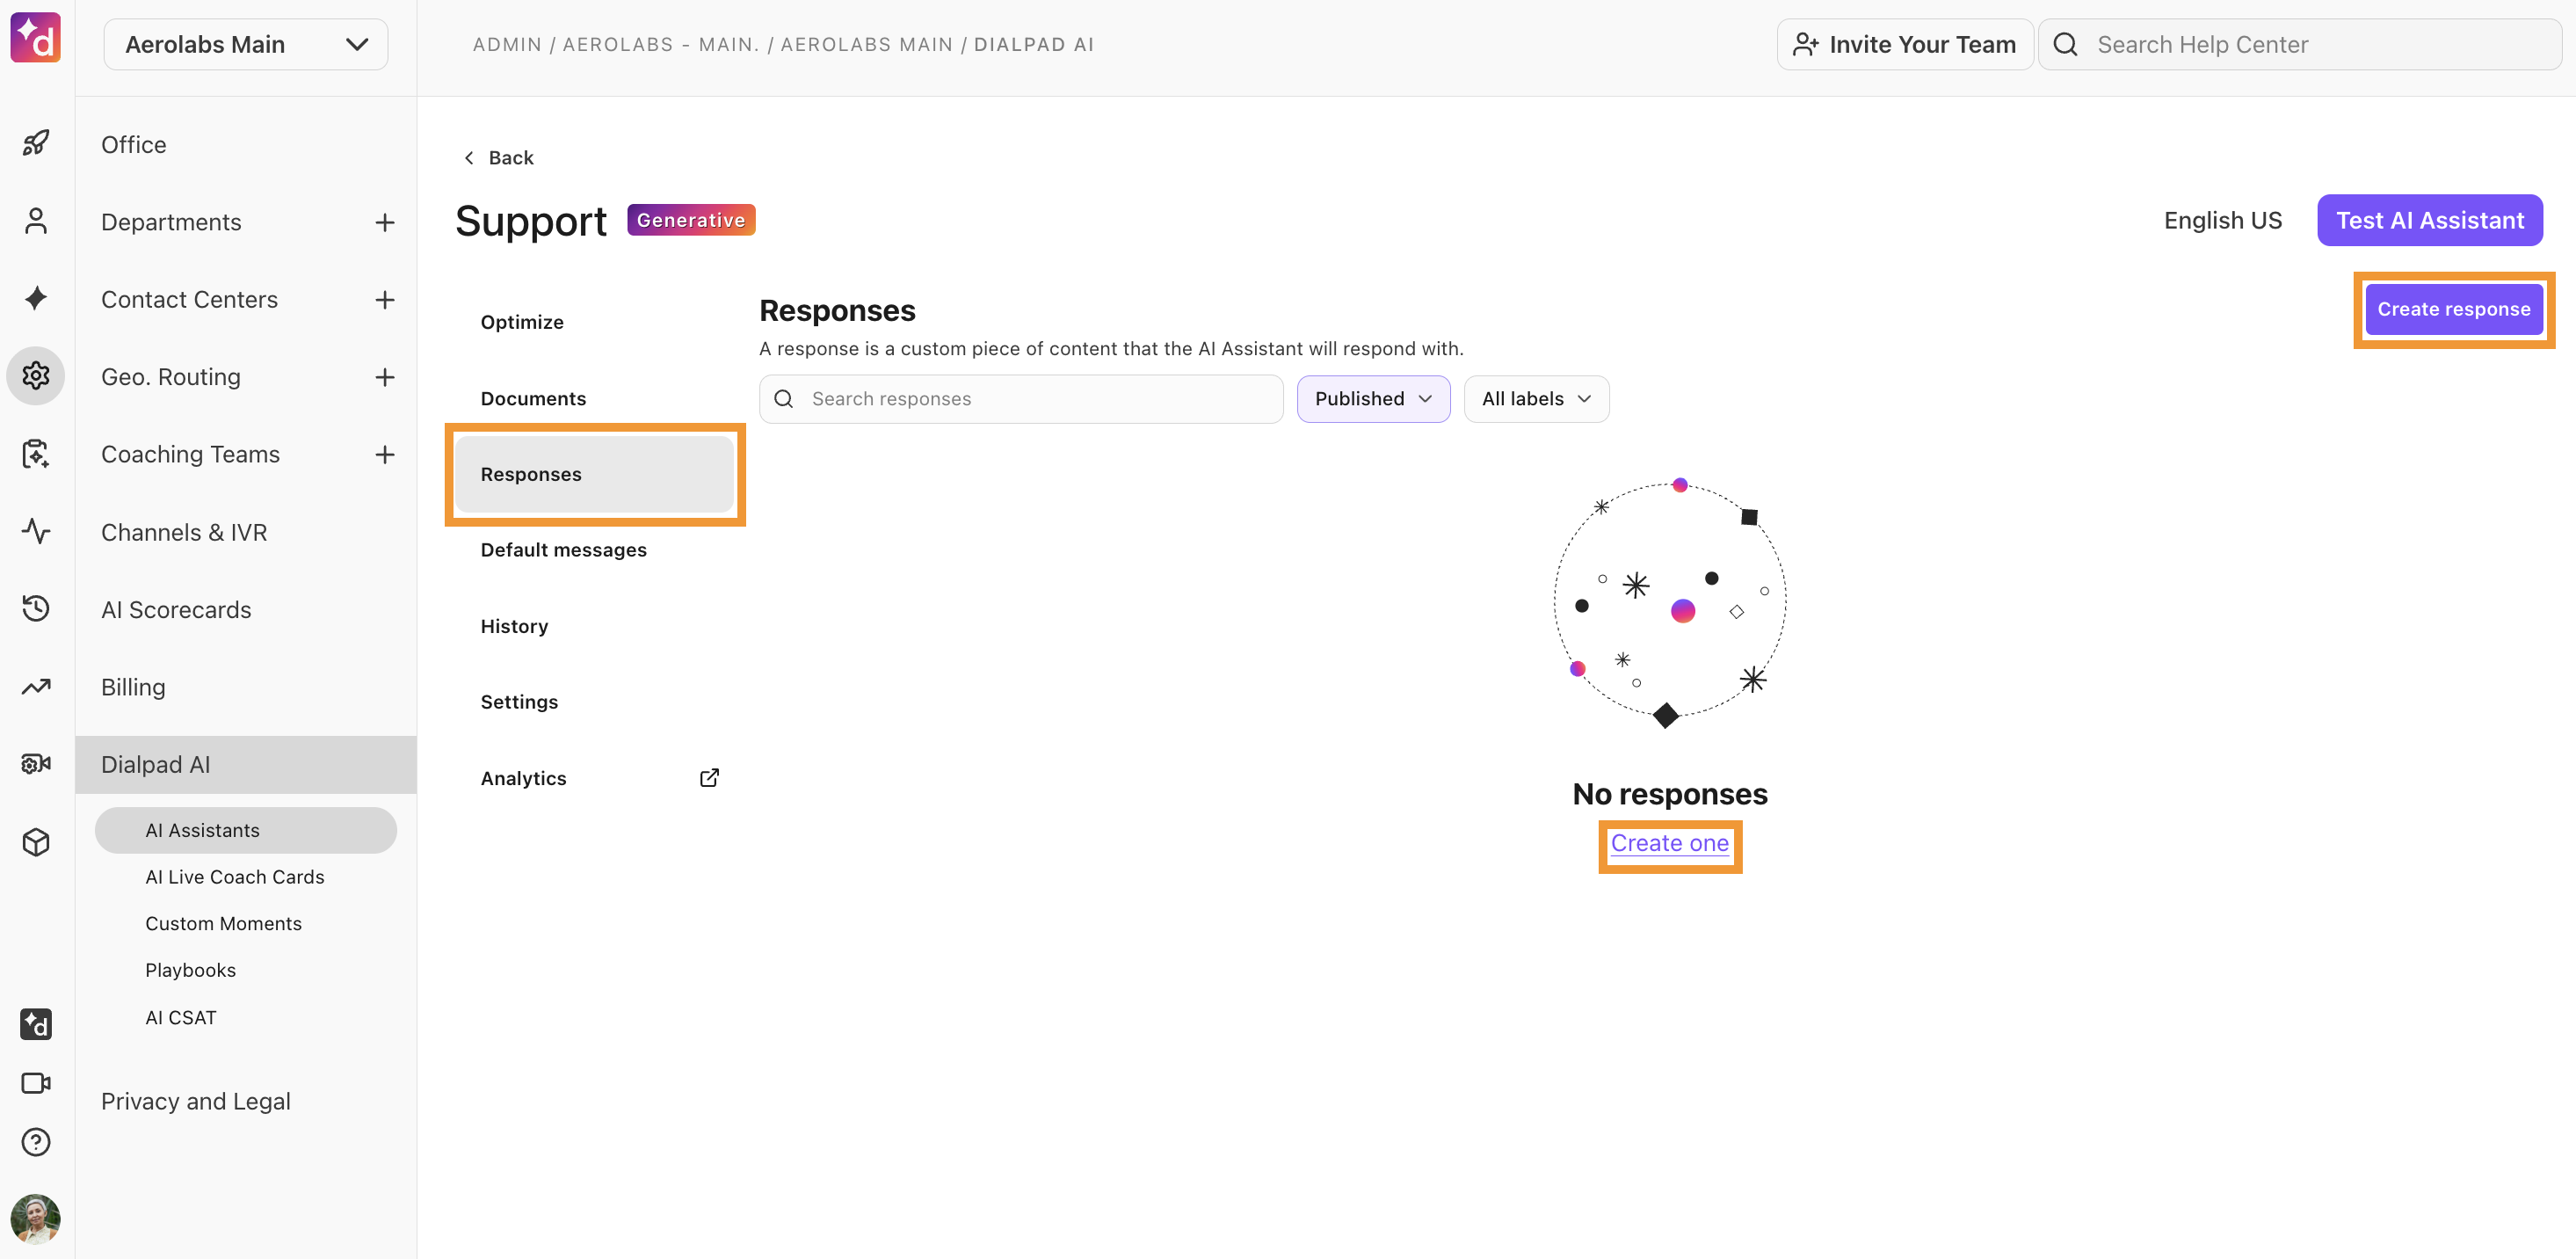This screenshot has height=1259, width=2576.
Task: Open the rocket icon in the left rail
Action: click(36, 143)
